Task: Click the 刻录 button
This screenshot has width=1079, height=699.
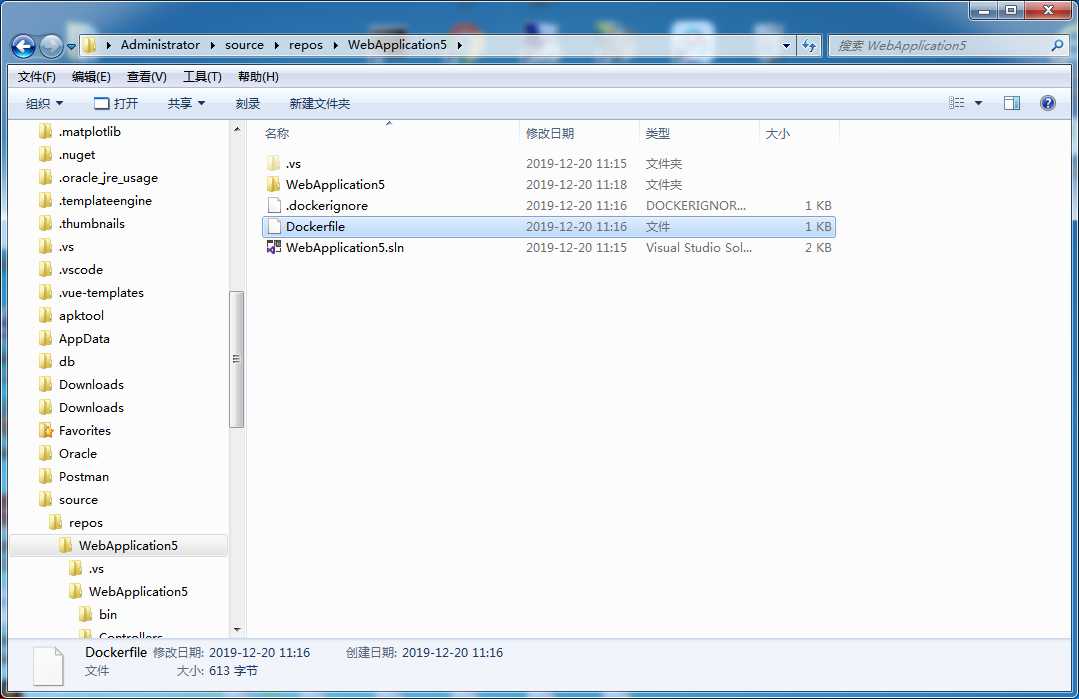Action: tap(248, 103)
